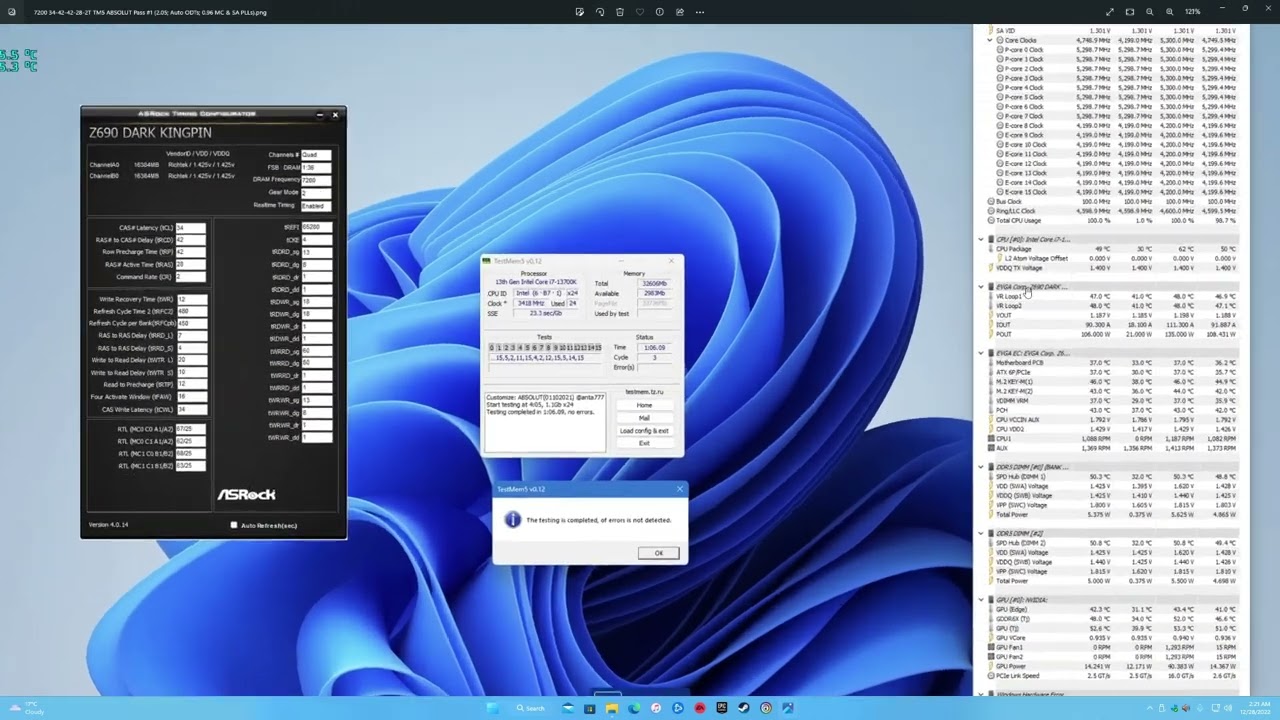The image size is (1280, 720).
Task: Click the Mail button in TestMem5
Action: click(644, 418)
